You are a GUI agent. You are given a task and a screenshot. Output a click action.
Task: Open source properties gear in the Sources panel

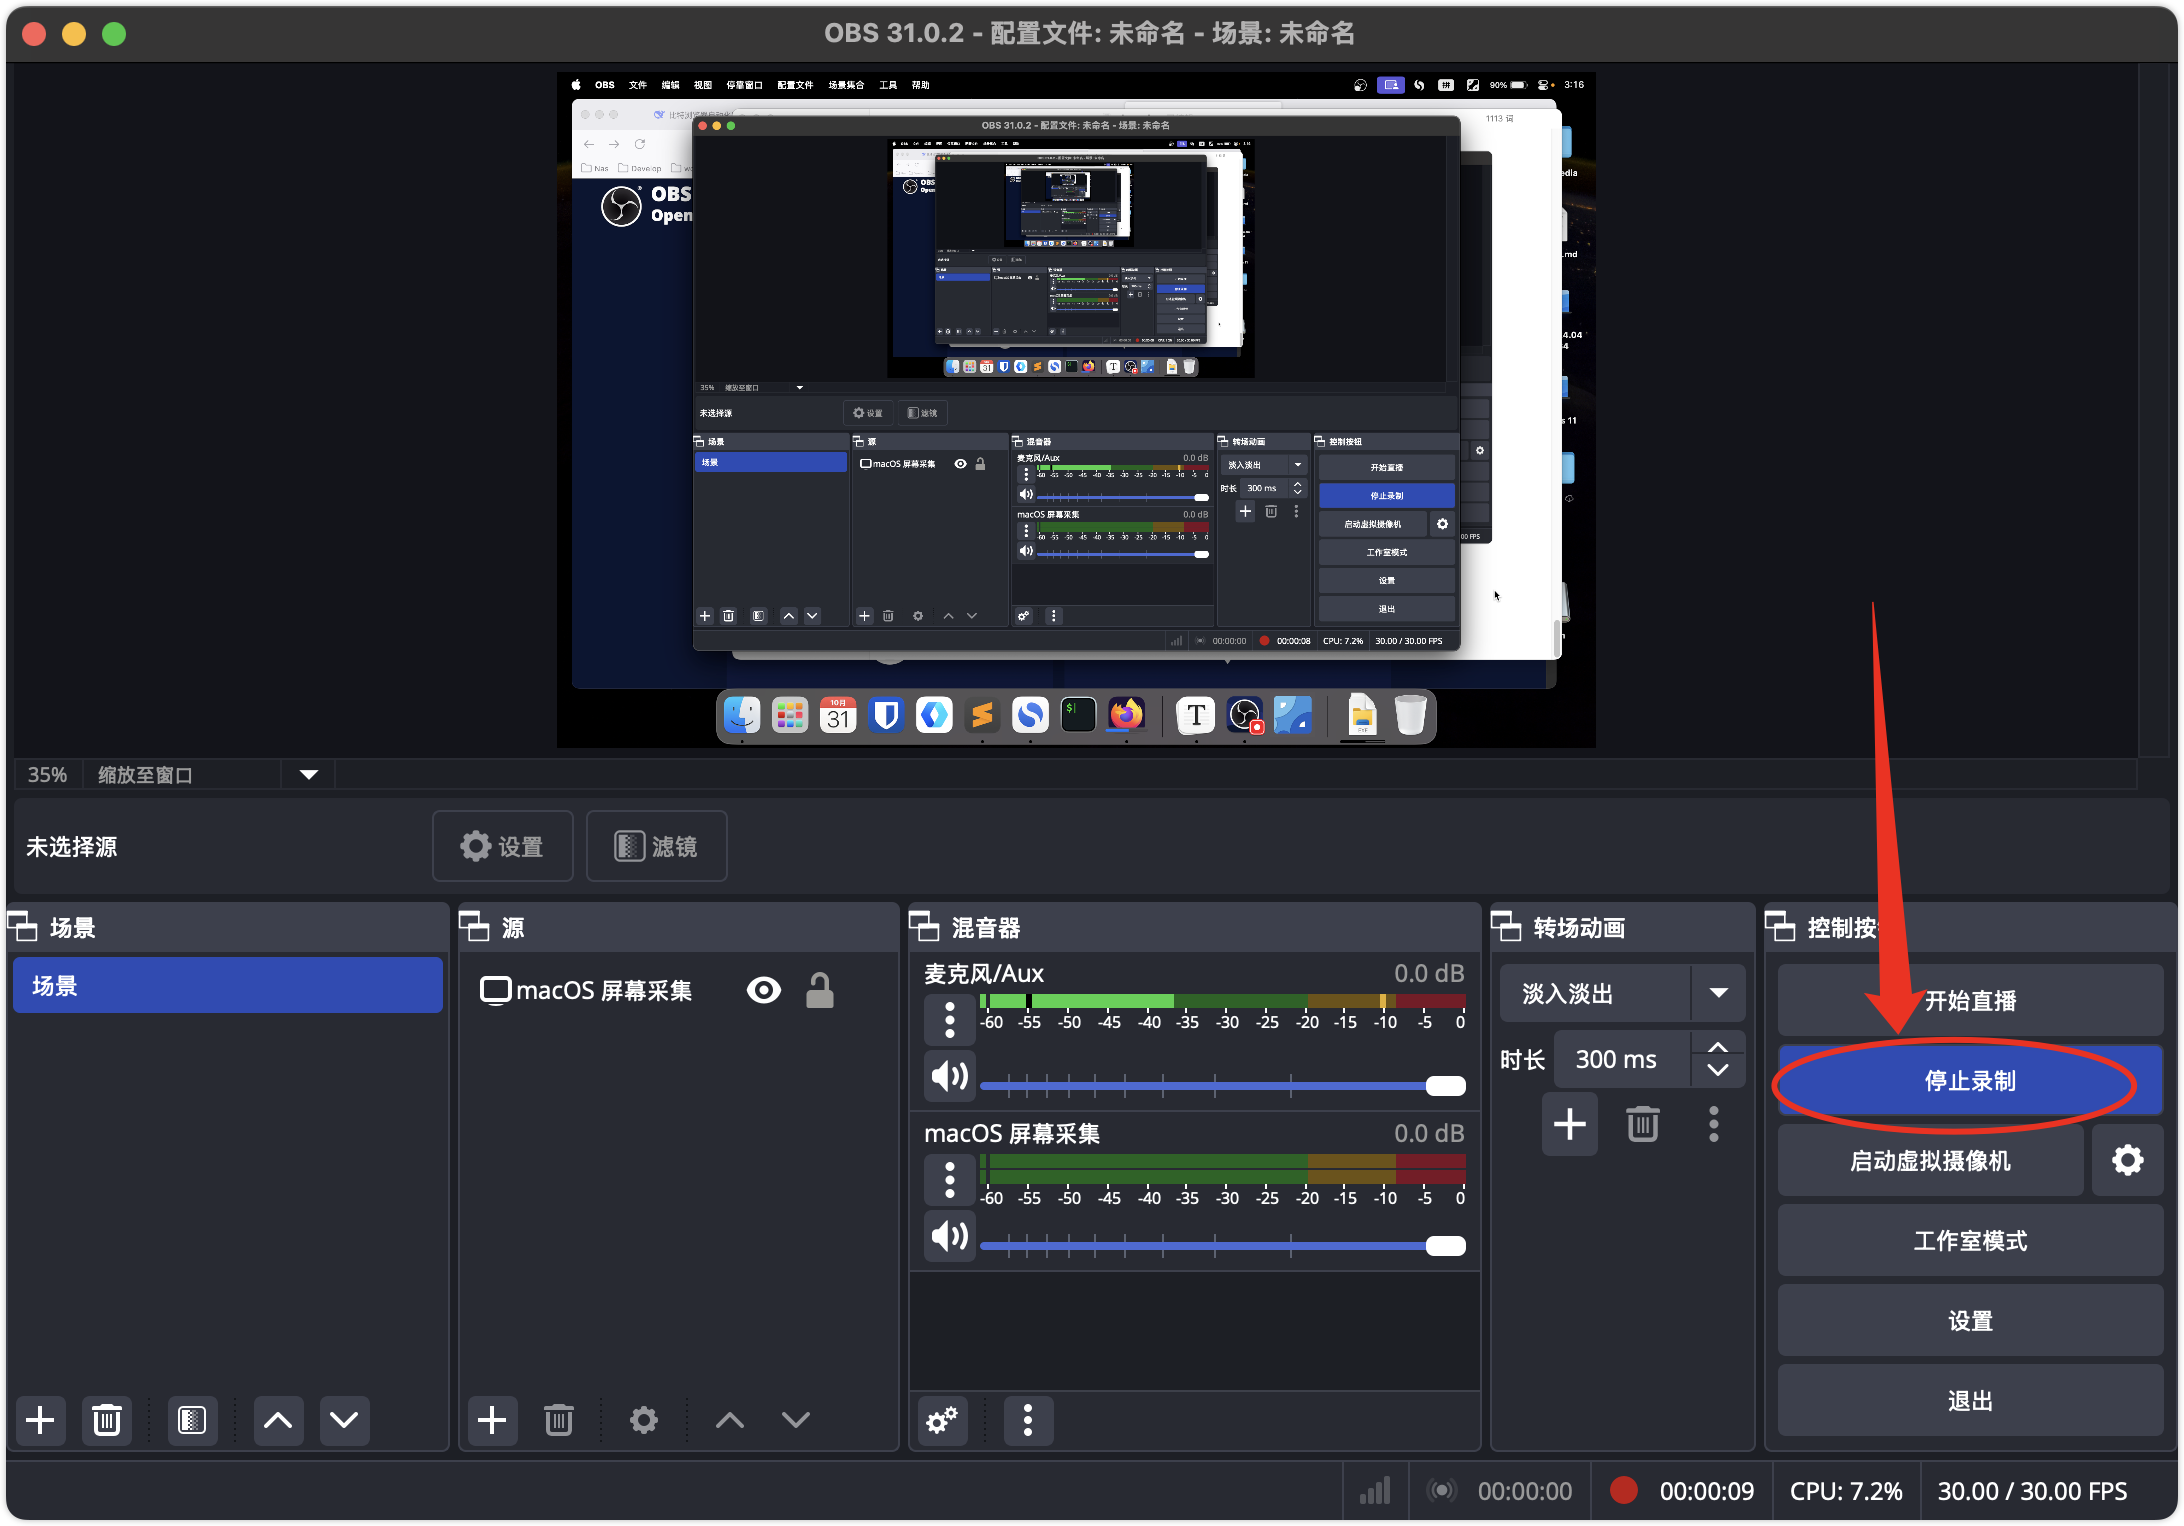[x=644, y=1420]
